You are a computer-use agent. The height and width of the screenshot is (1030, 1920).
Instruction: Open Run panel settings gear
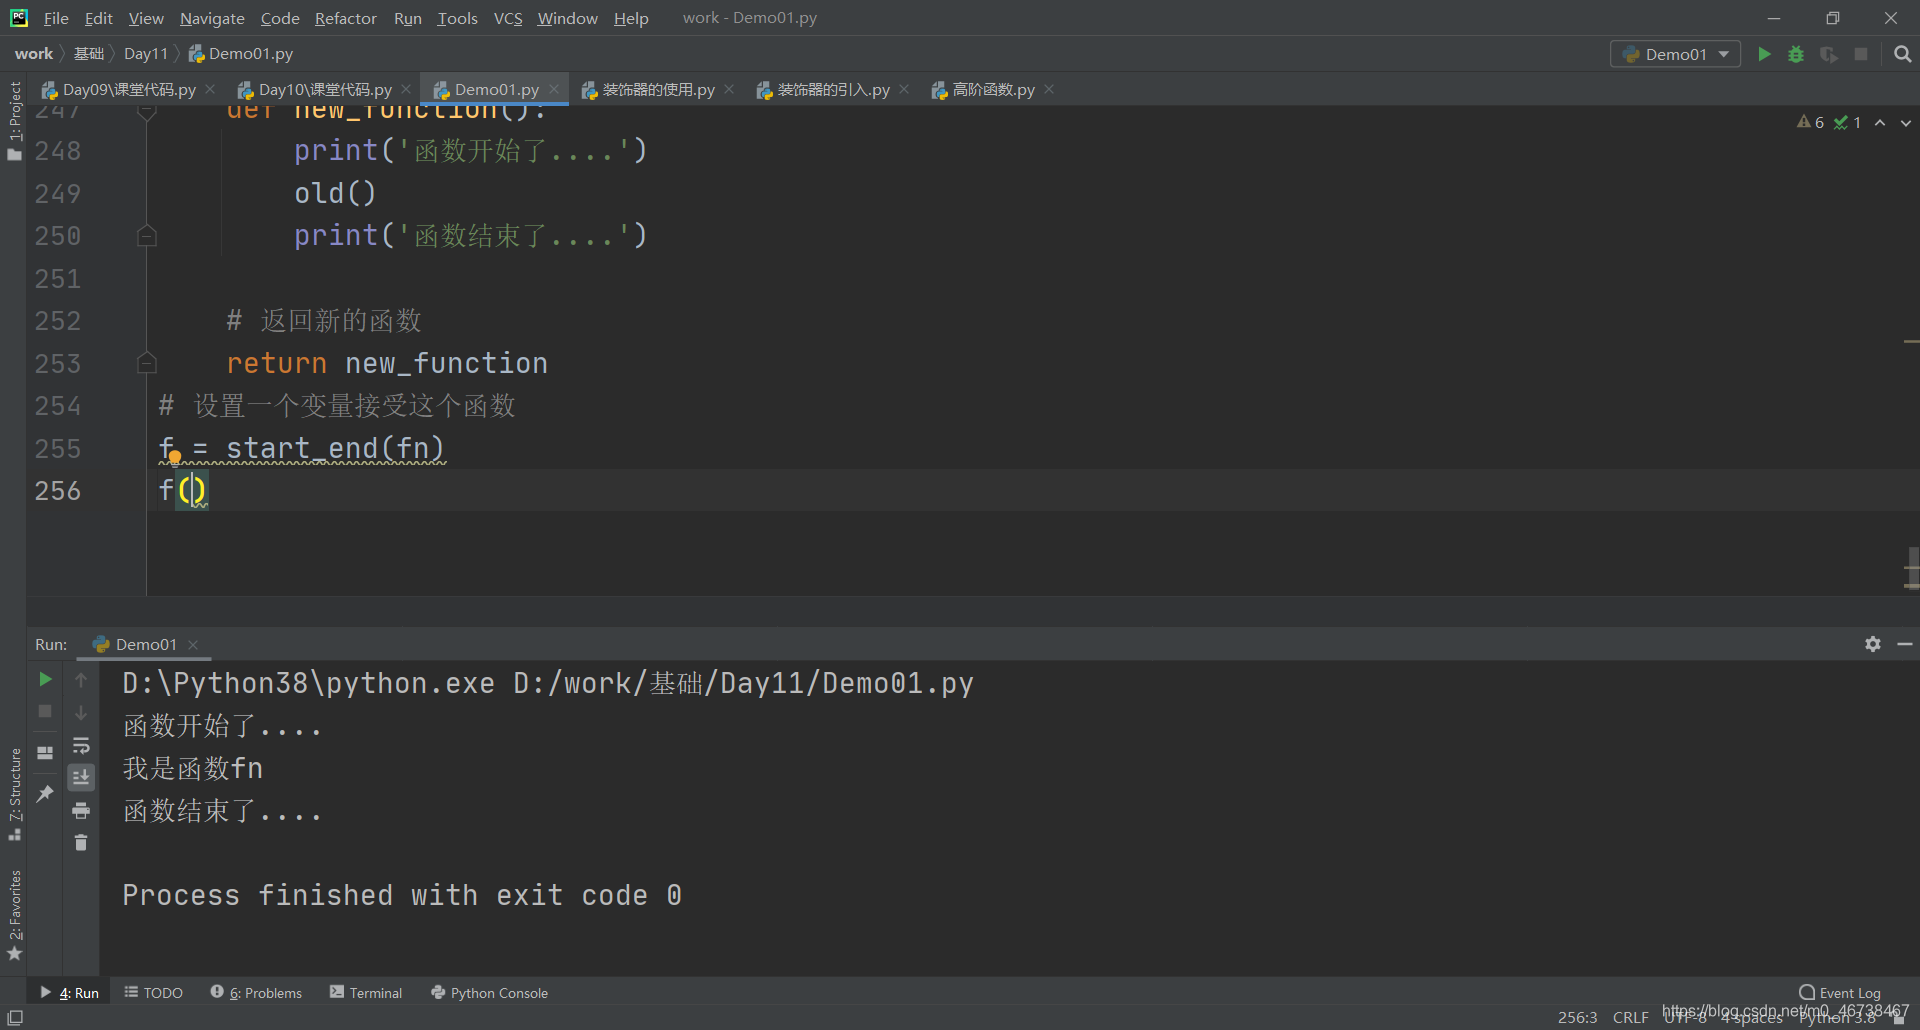click(x=1873, y=644)
